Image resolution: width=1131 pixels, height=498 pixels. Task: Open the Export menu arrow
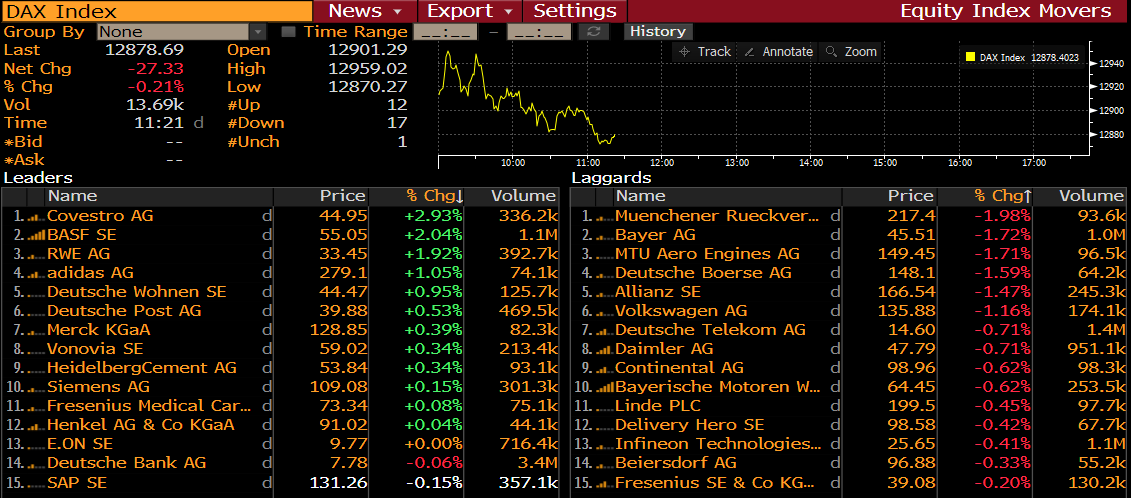pos(509,12)
